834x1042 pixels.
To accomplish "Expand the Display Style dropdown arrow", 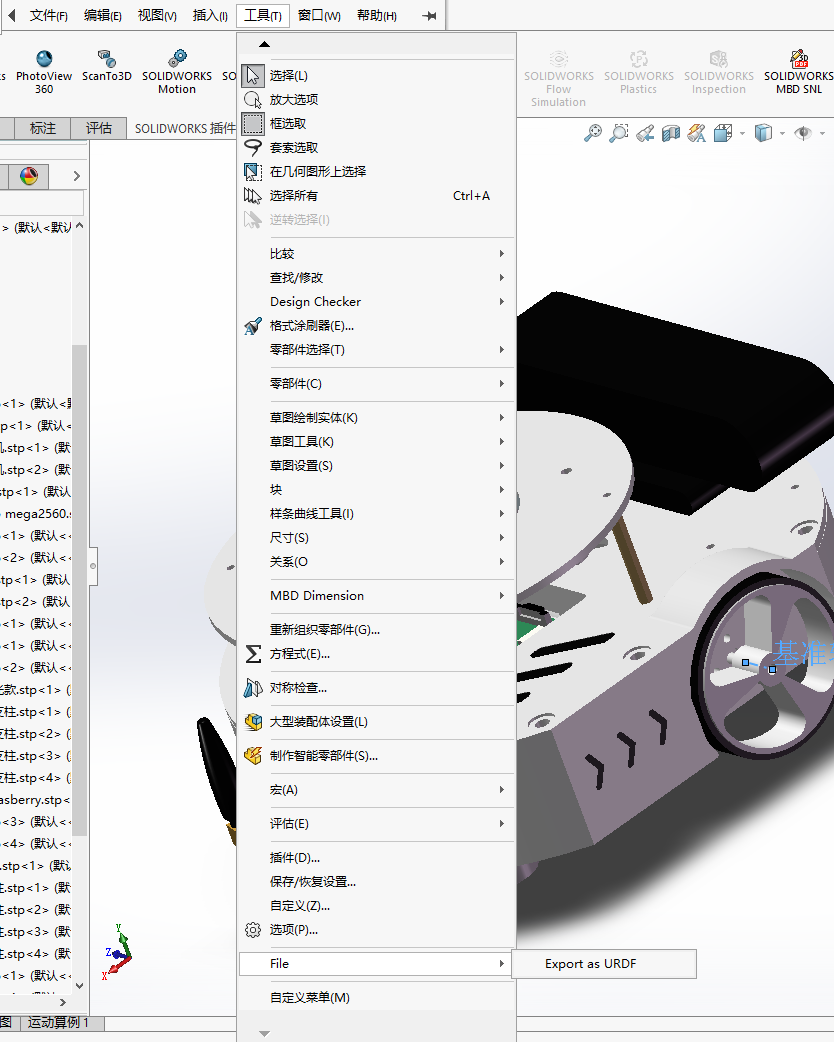I will point(782,133).
